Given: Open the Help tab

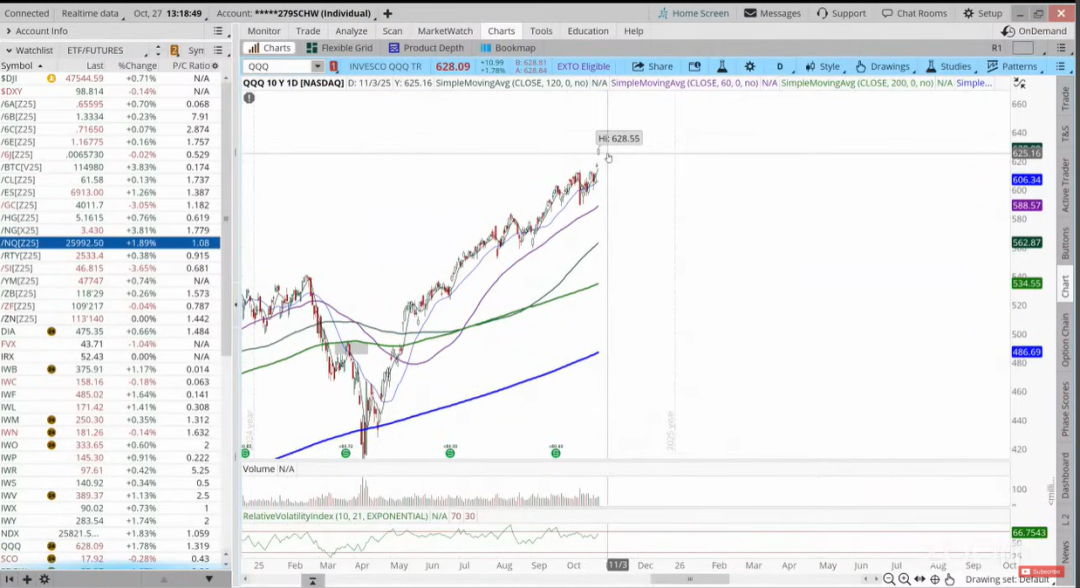Looking at the screenshot, I should coord(634,31).
